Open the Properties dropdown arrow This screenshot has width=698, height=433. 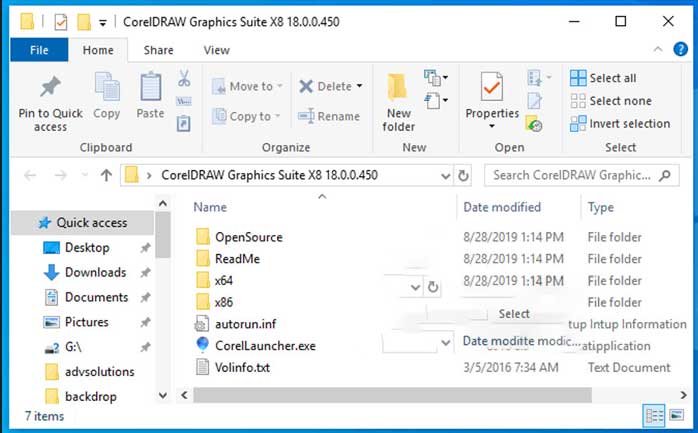492,126
